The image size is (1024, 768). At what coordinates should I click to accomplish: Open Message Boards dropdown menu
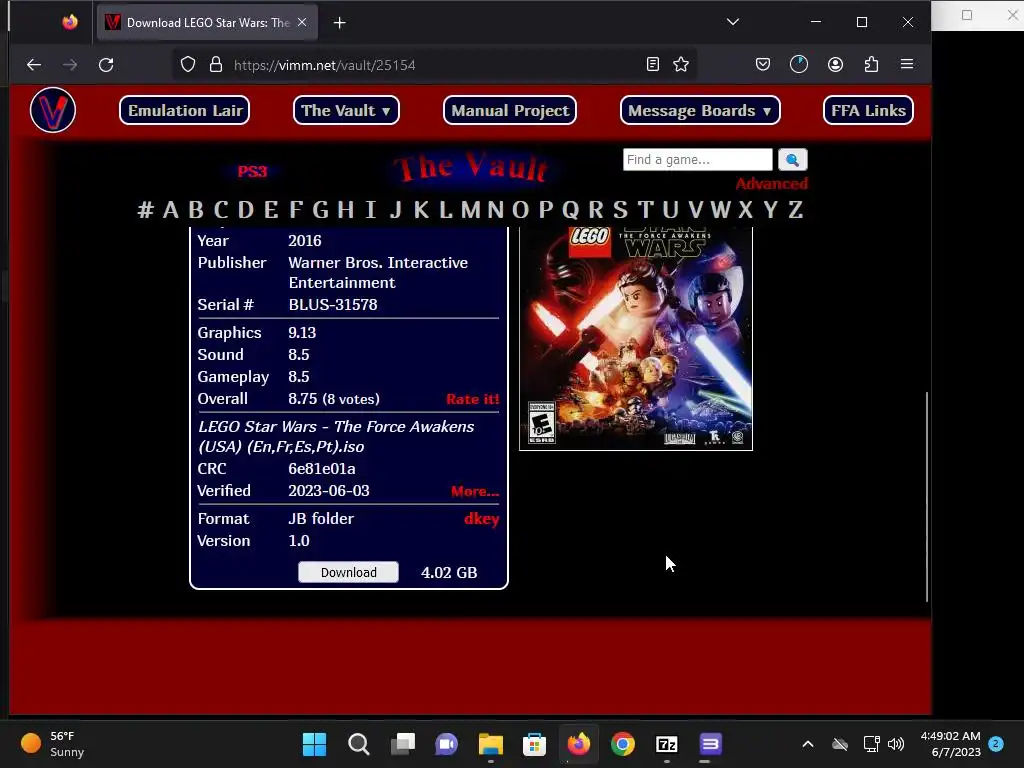tap(700, 110)
